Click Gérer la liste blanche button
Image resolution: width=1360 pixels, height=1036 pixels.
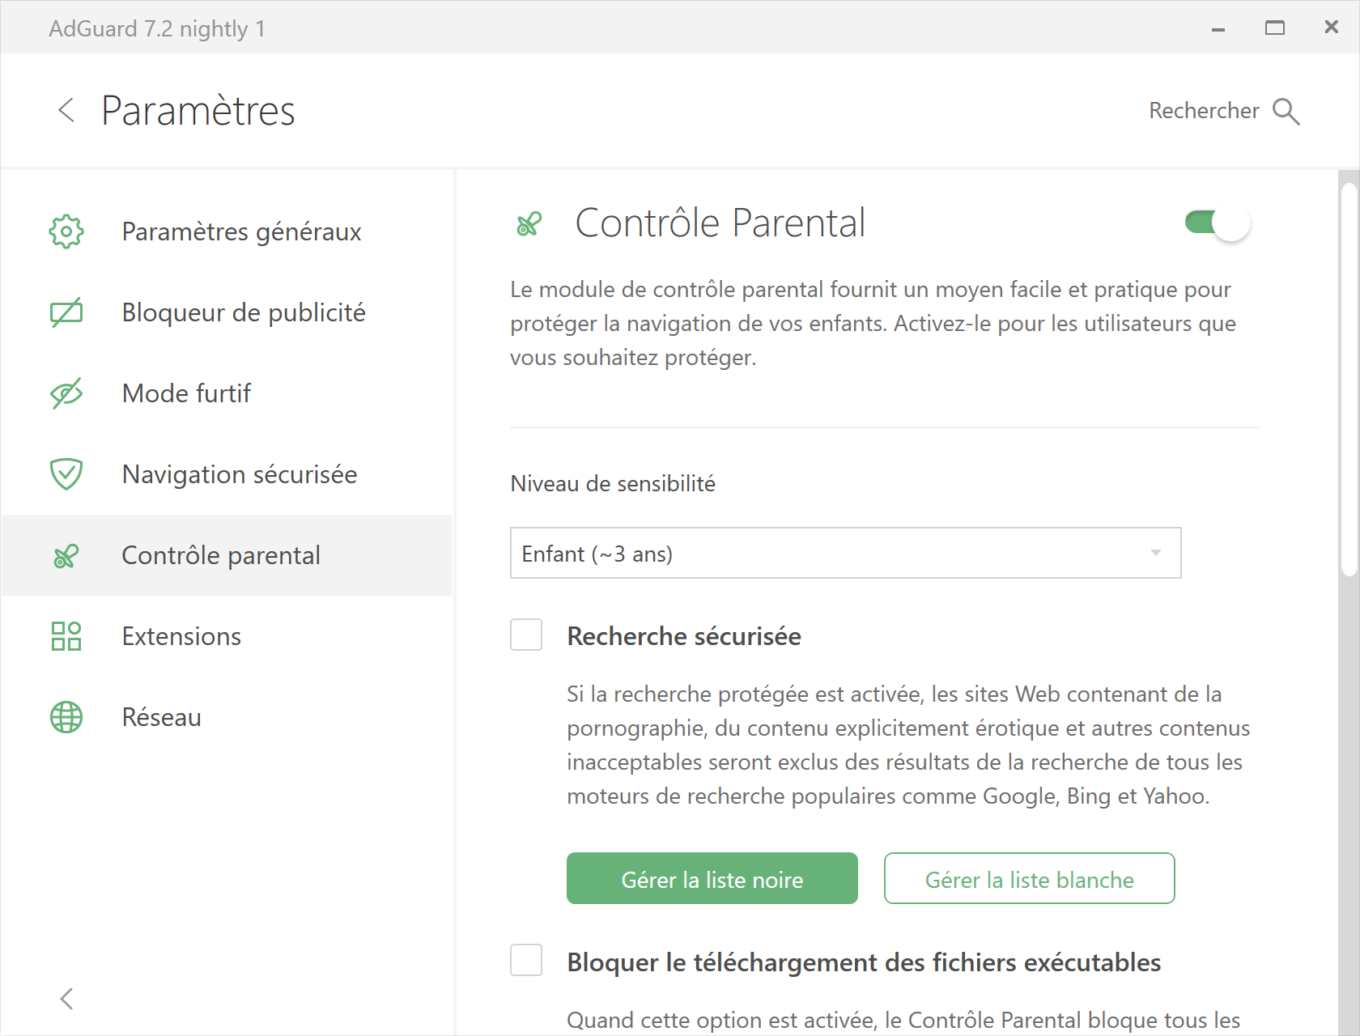click(x=1029, y=879)
